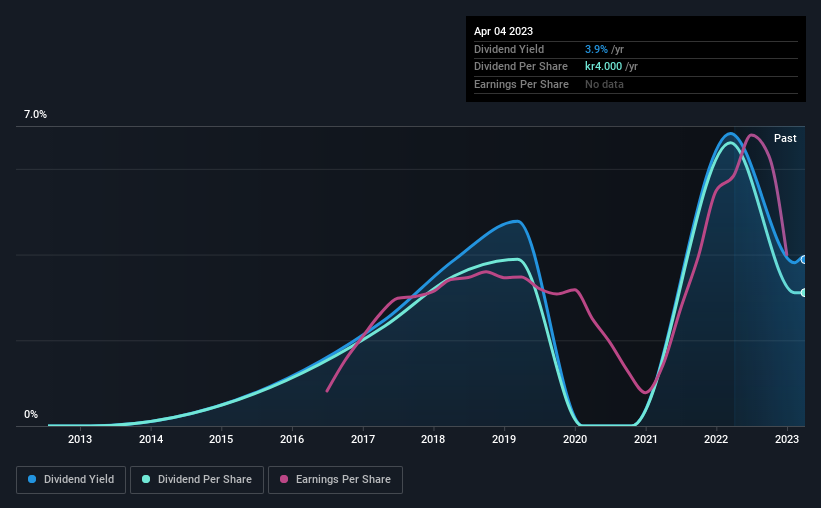This screenshot has height=508, width=821.
Task: Click the 7.0% y-axis label
Action: click(x=35, y=115)
